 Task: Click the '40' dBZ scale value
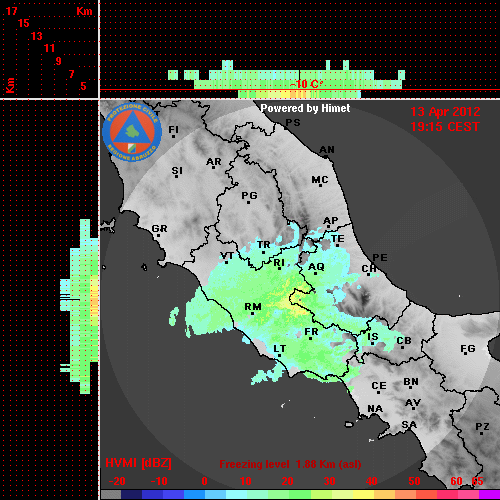pos(371,481)
